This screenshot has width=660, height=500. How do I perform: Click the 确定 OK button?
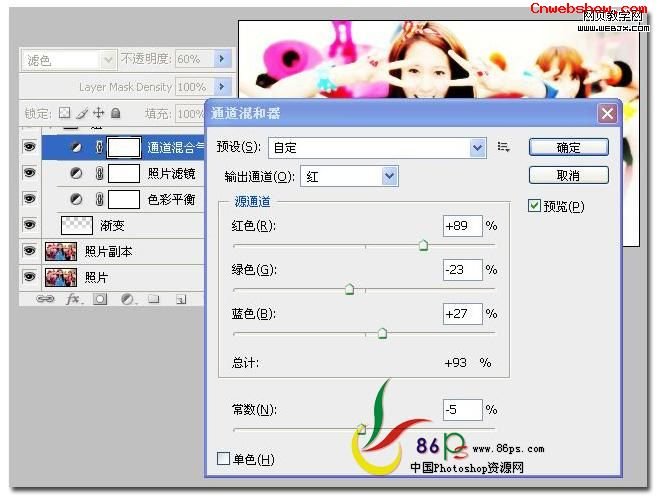[x=568, y=147]
